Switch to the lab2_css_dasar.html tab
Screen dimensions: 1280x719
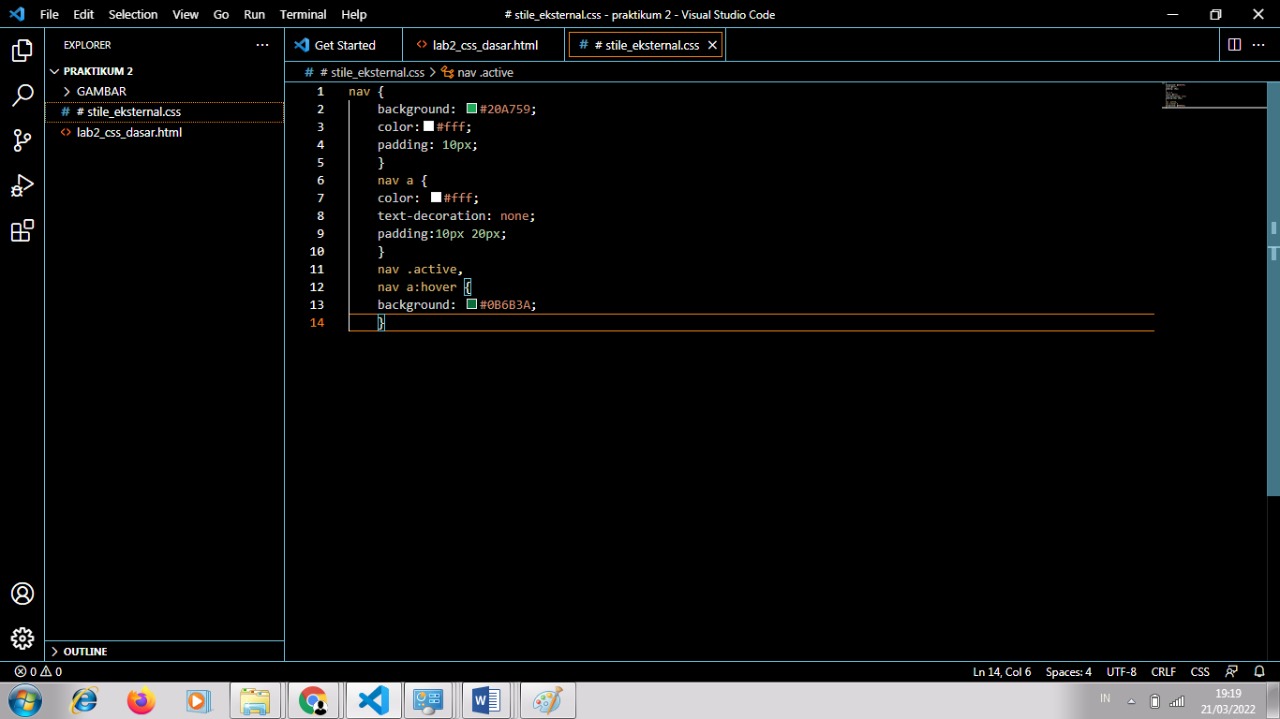(x=485, y=44)
